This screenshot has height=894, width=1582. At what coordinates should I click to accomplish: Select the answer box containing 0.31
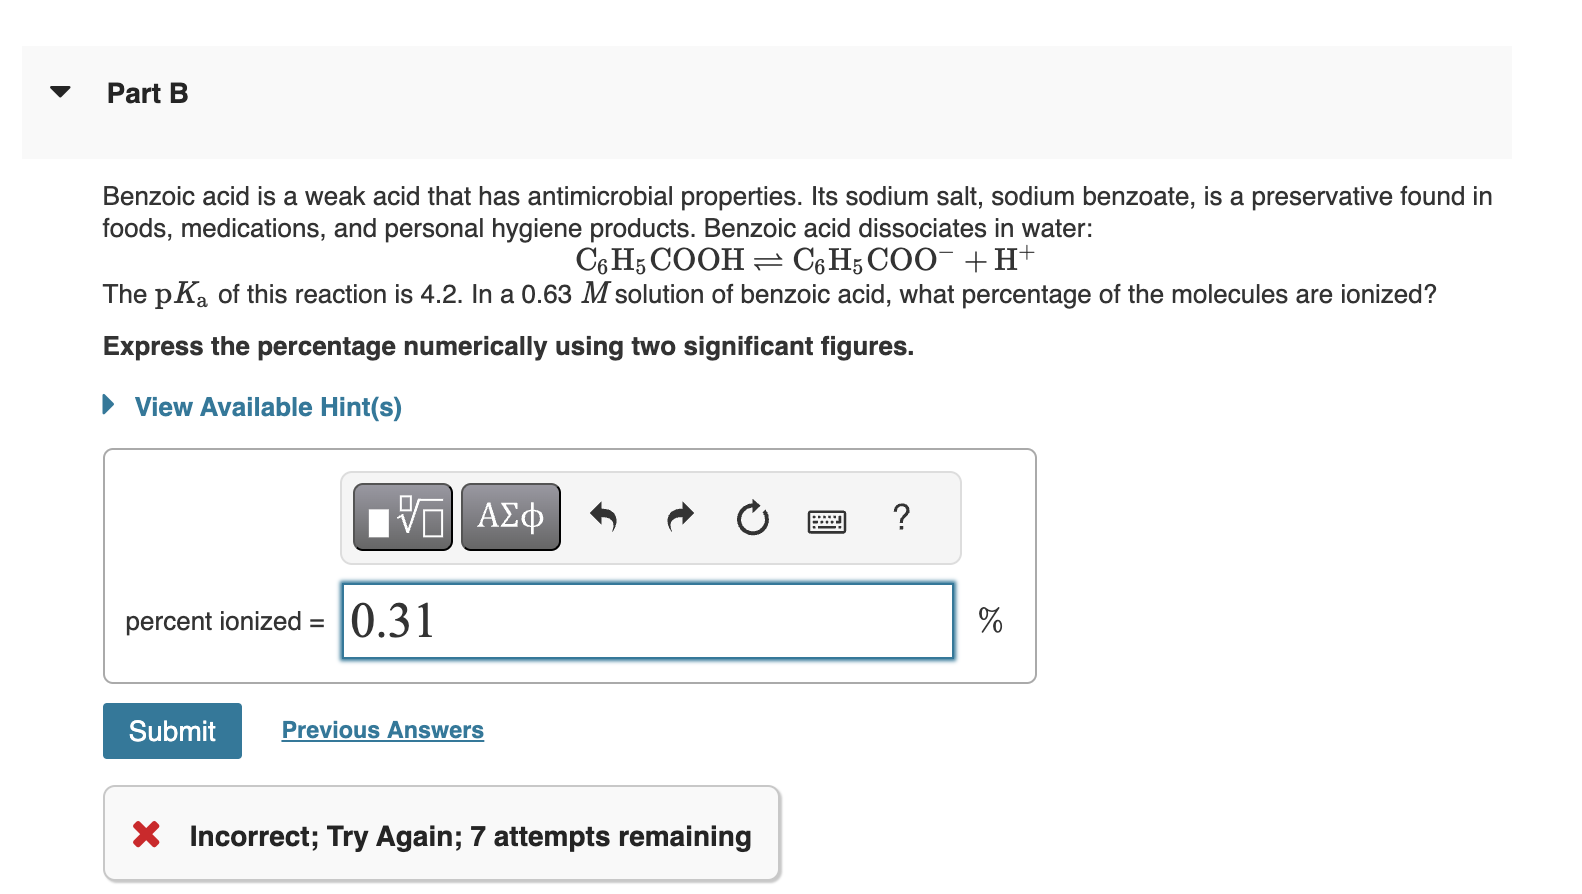[646, 620]
